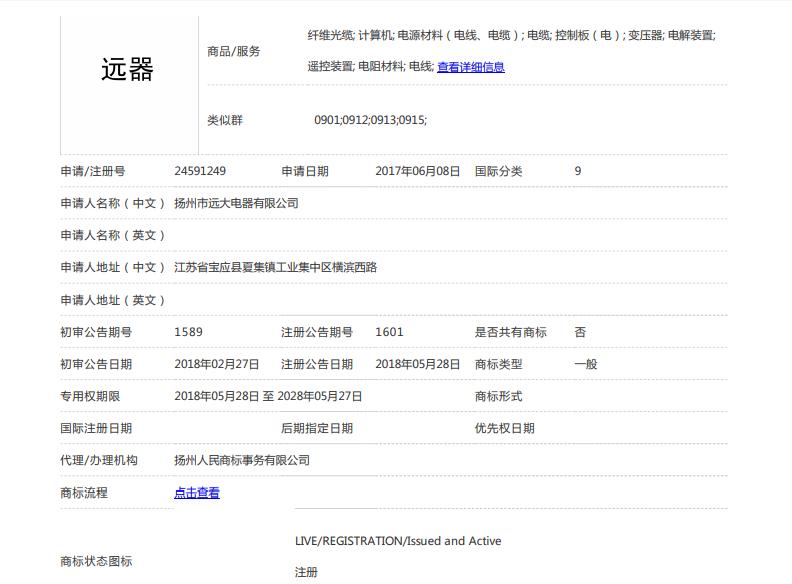Screen dimensions: 792x584
Task: Click the 国际注册日期 label
Action: coord(96,428)
